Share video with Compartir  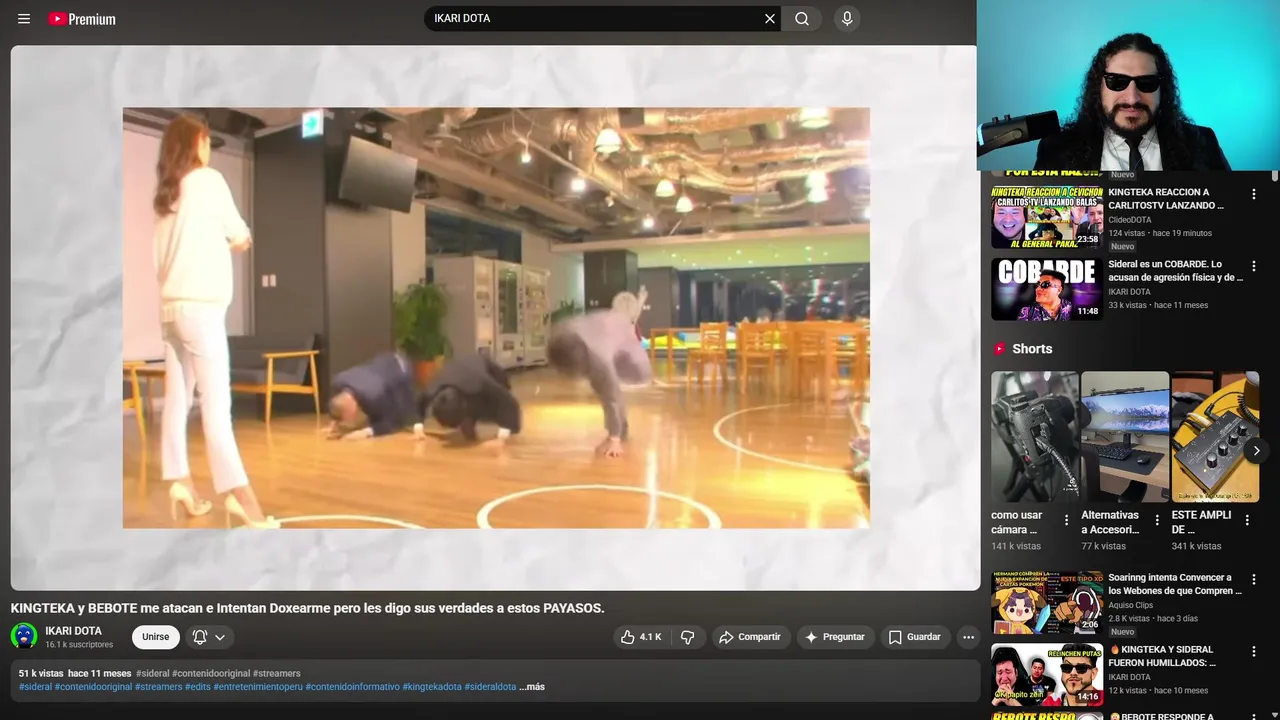[751, 637]
